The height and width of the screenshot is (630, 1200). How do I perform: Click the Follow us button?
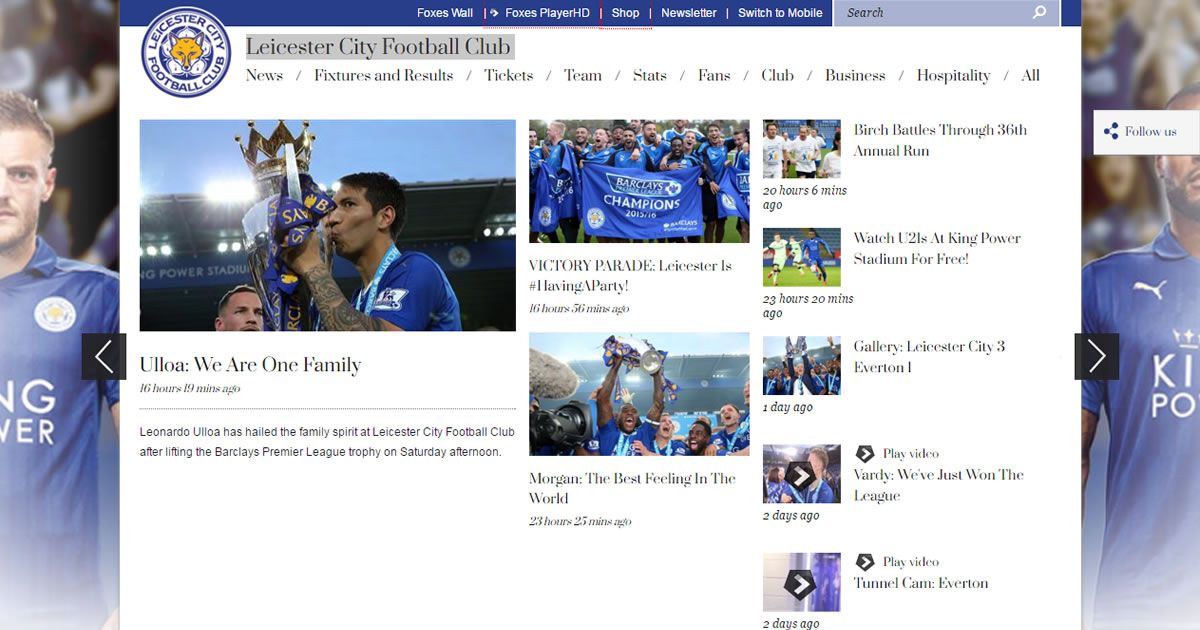pos(1146,132)
